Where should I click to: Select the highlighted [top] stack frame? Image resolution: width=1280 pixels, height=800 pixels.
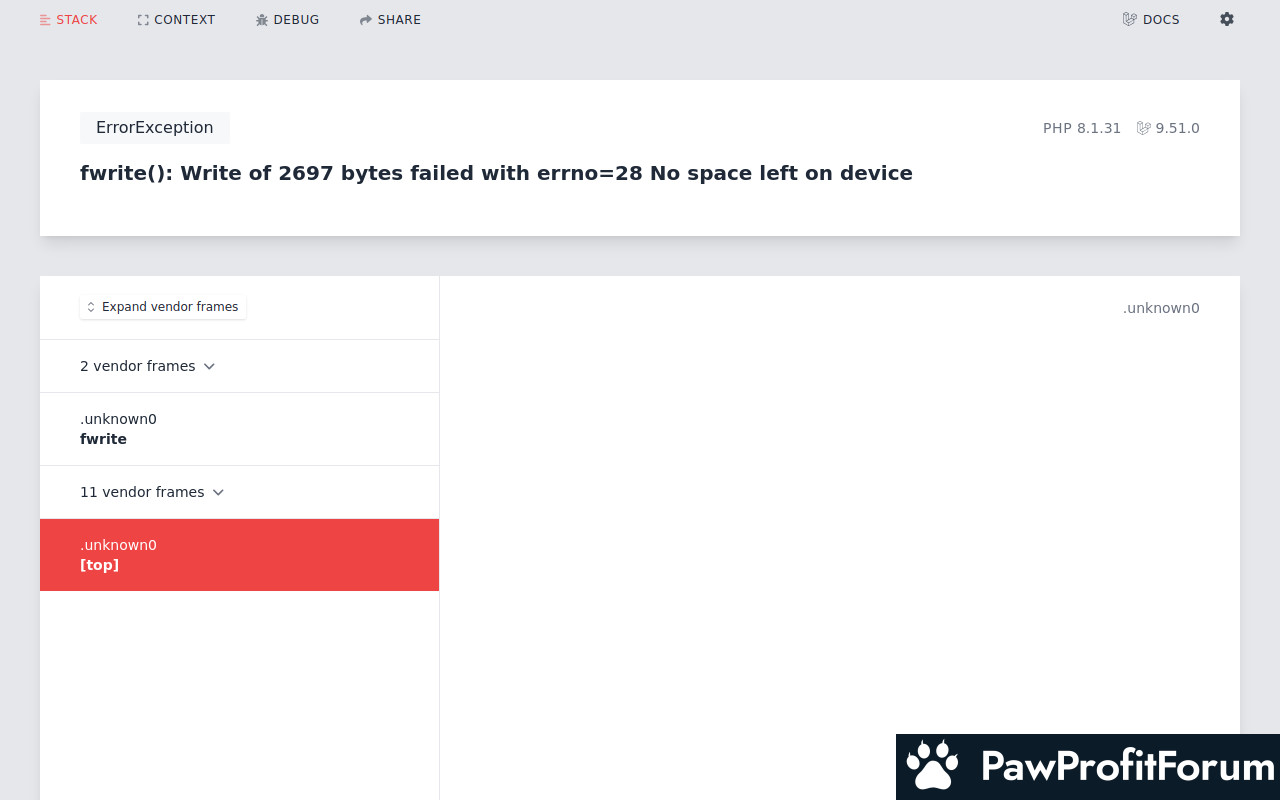point(239,555)
